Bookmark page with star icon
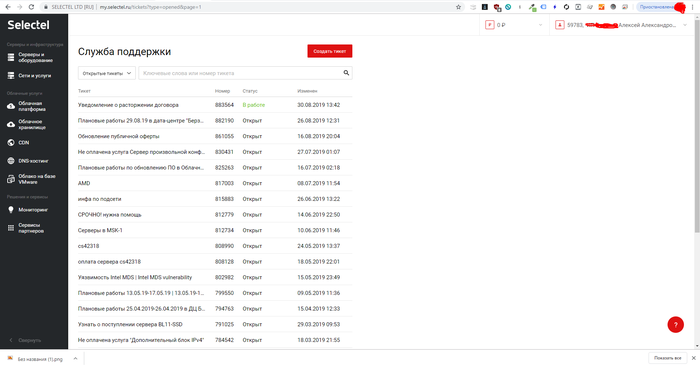Image resolution: width=700 pixels, height=366 pixels. click(458, 7)
